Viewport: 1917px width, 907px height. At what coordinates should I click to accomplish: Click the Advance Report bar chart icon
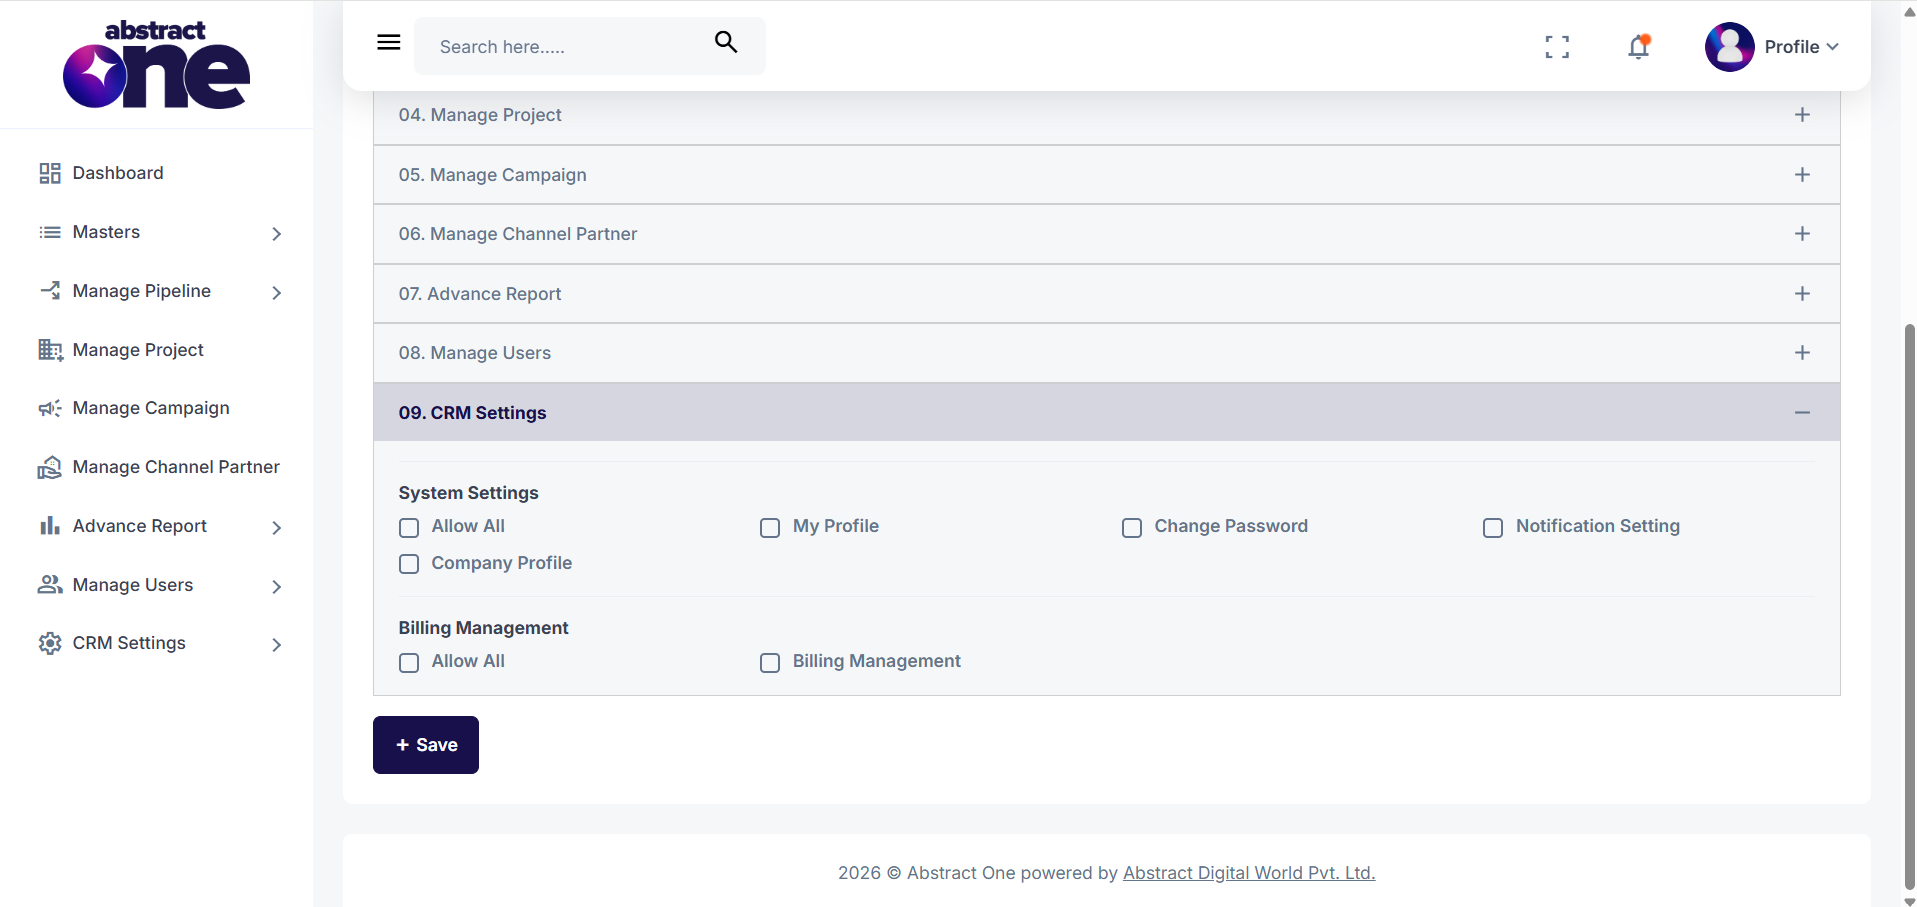[50, 526]
